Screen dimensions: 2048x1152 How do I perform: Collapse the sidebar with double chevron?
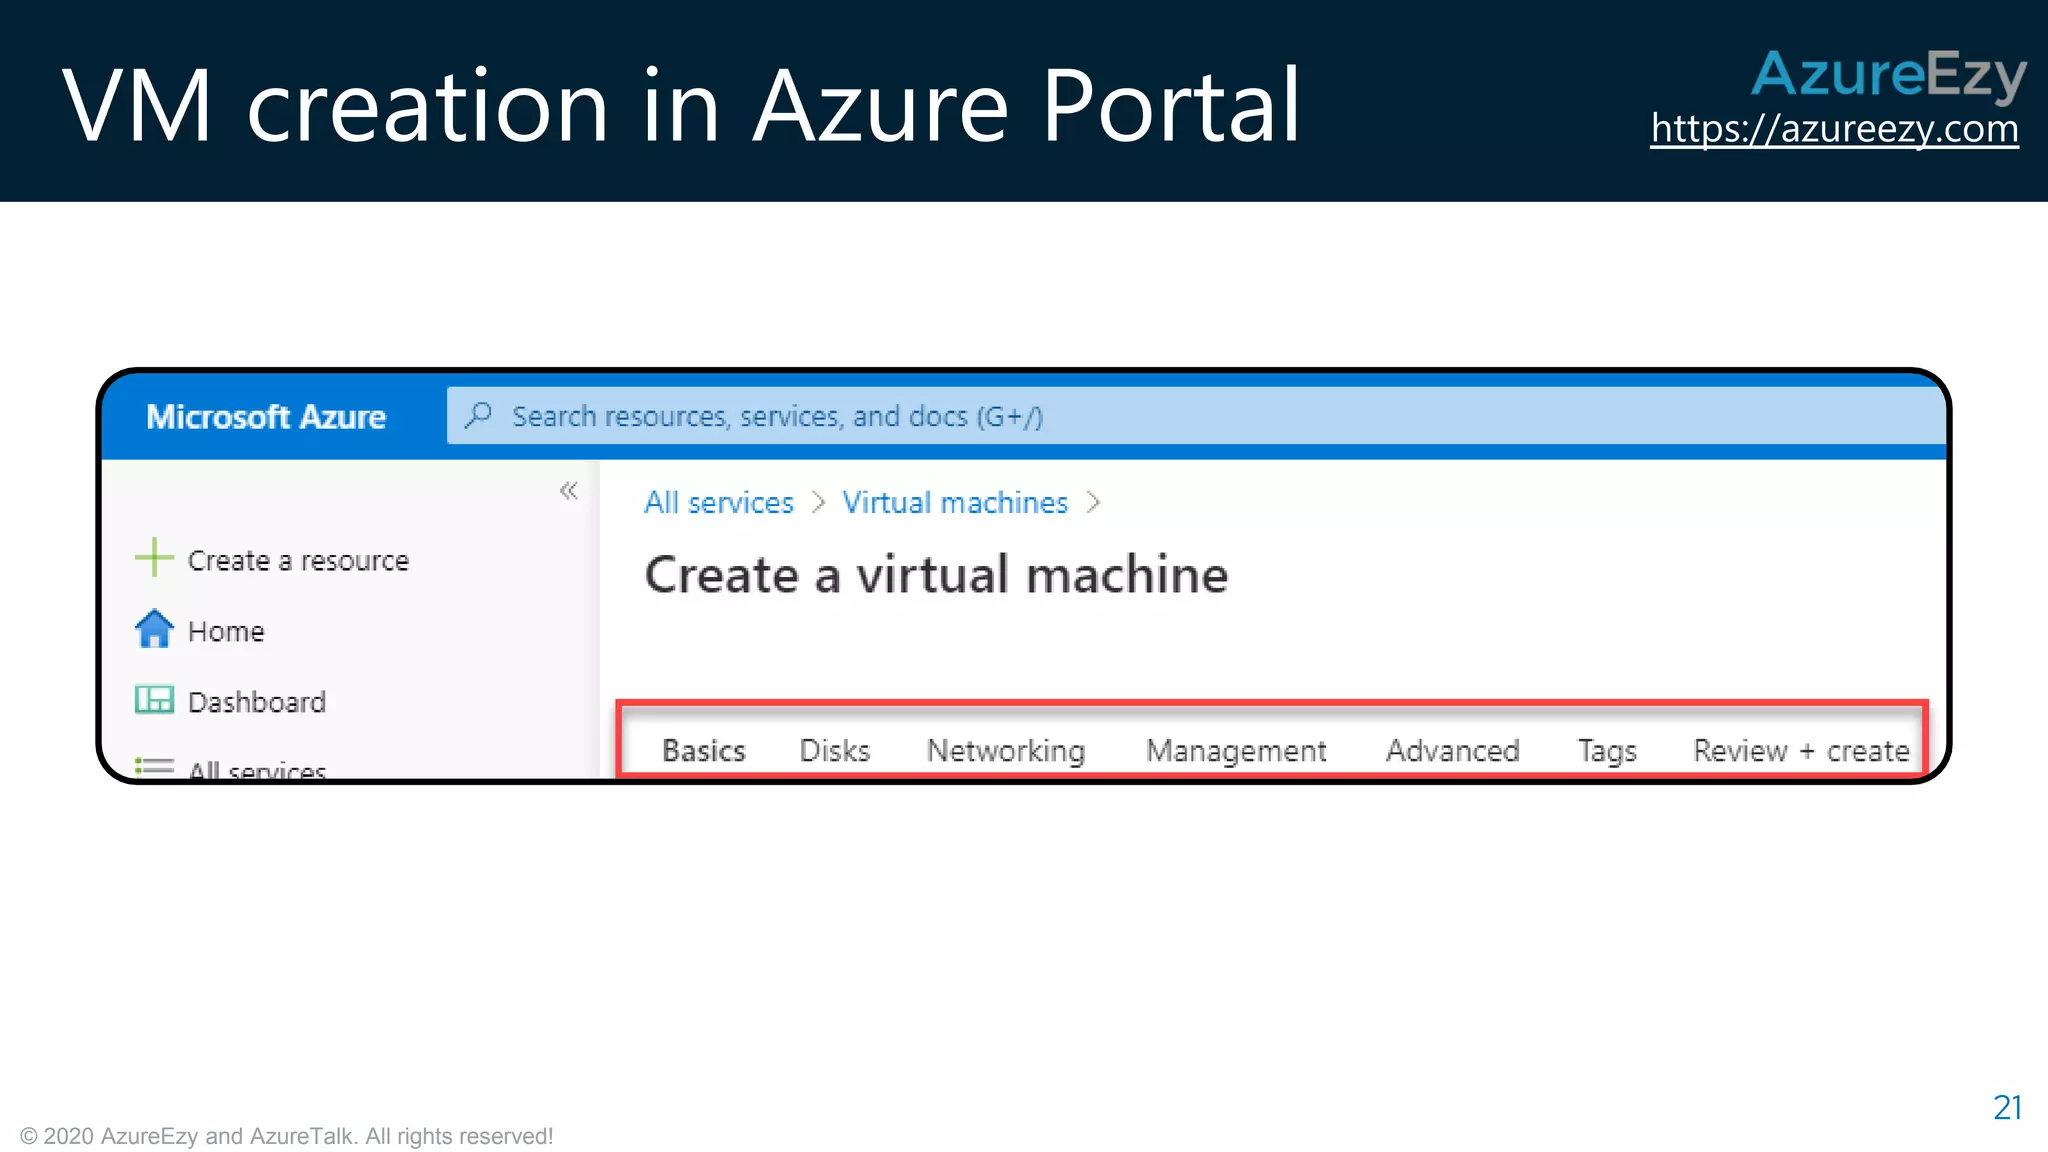coord(568,490)
